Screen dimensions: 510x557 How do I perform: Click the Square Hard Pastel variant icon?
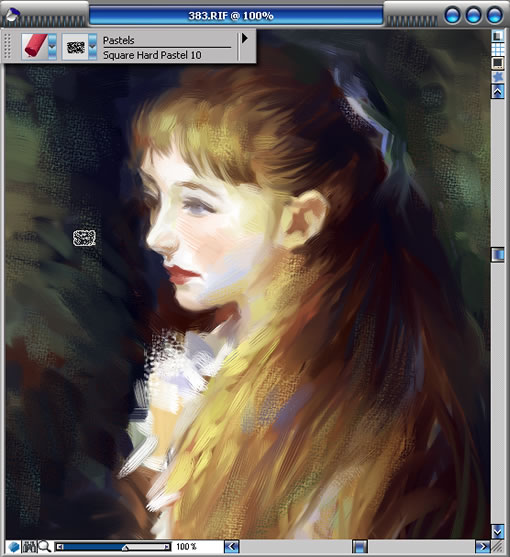75,47
